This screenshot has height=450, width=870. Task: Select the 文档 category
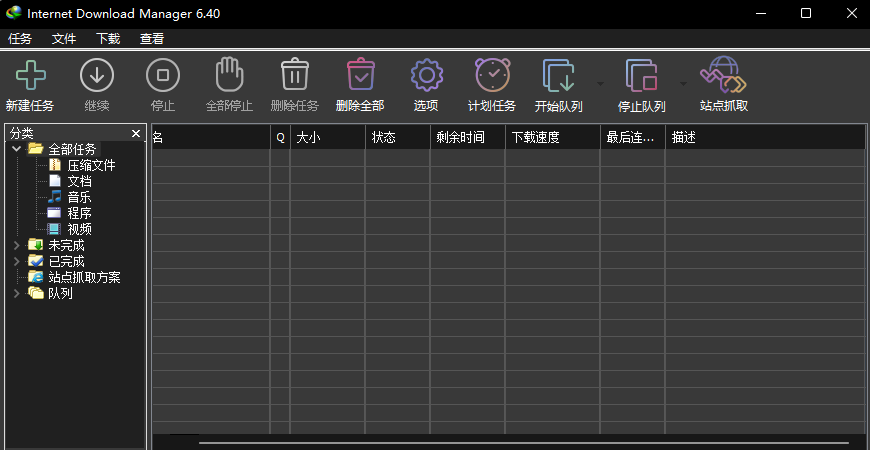[70, 181]
